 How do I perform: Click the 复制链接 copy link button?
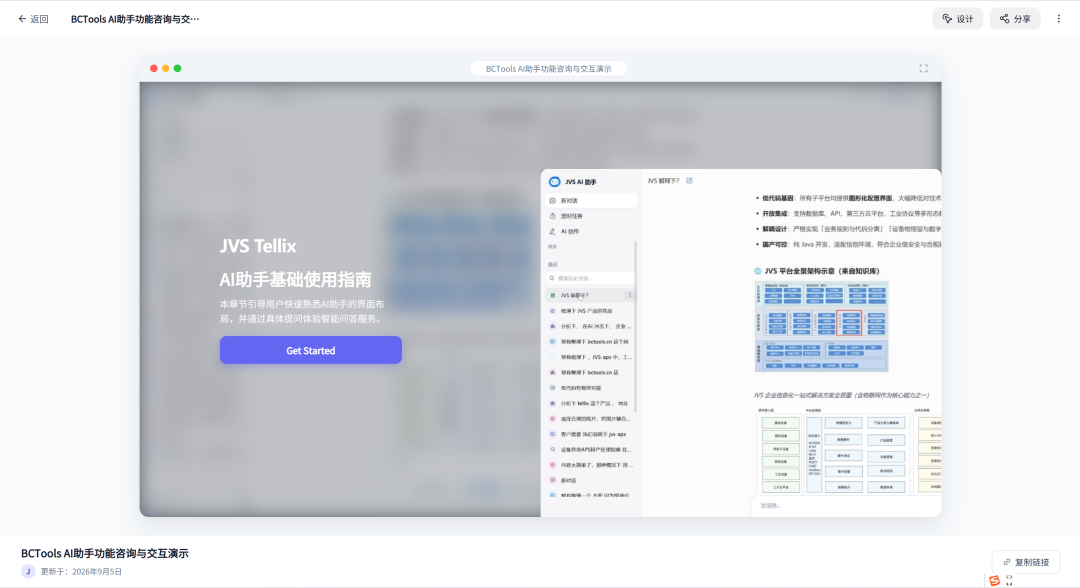click(1026, 562)
